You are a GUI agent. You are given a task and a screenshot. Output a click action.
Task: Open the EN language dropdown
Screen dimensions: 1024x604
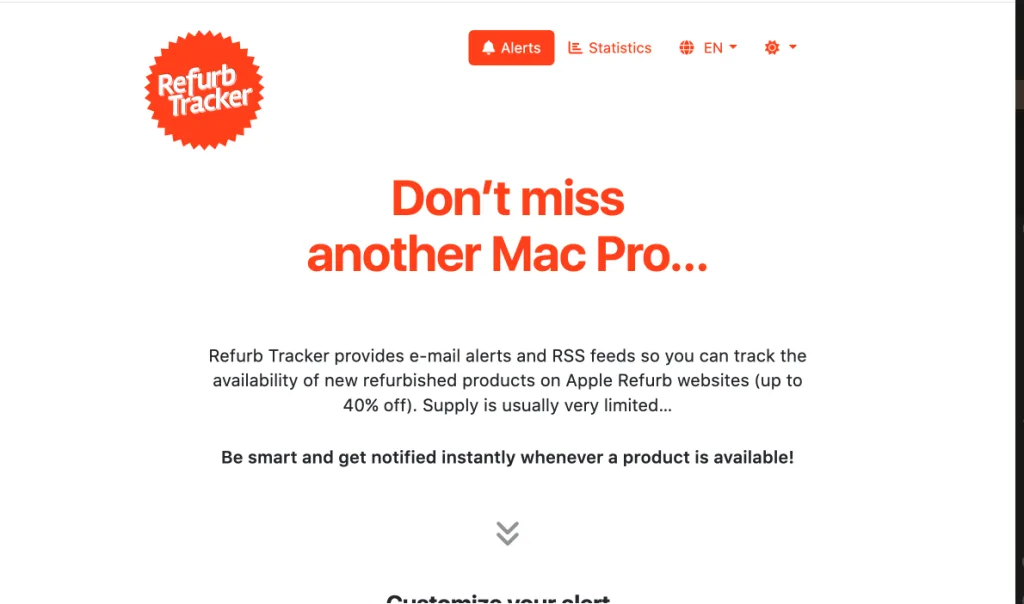coord(708,48)
